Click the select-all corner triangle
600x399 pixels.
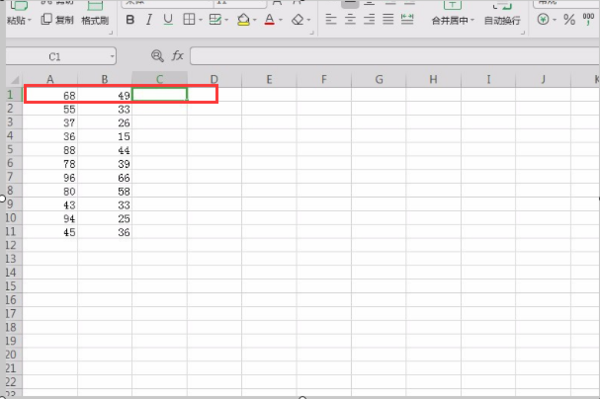15,80
